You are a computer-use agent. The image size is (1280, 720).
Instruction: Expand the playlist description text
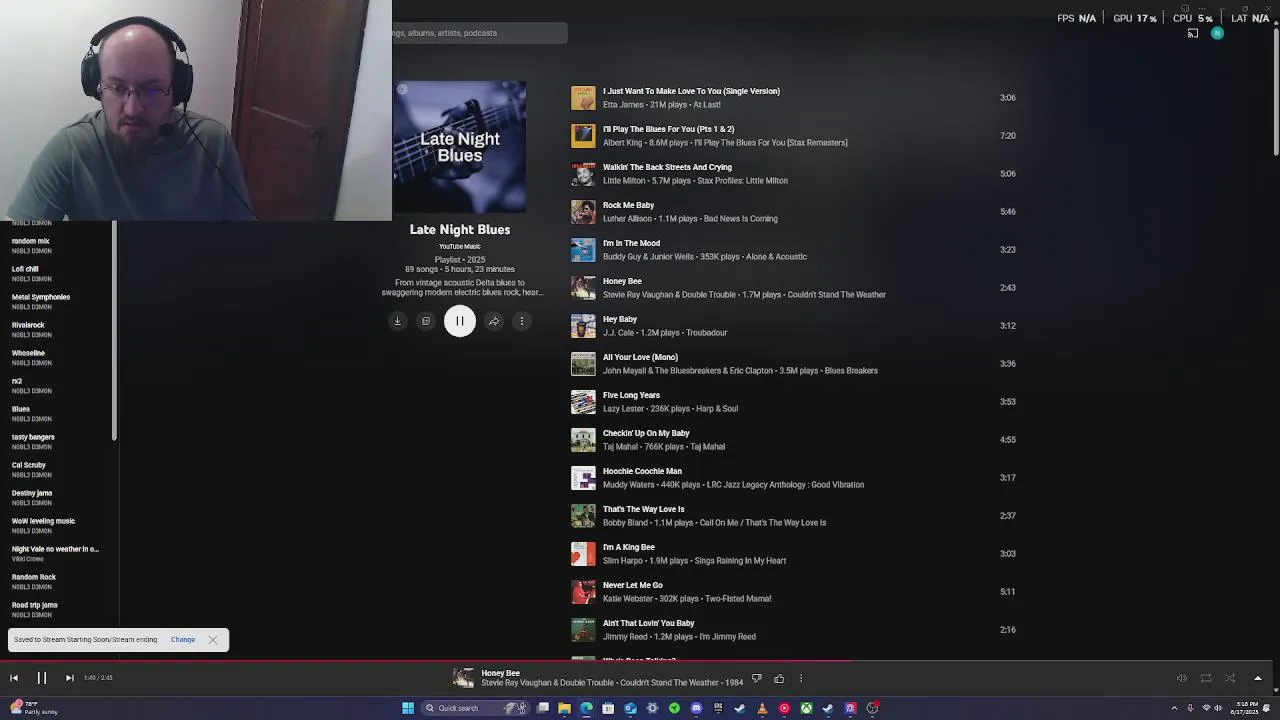click(x=461, y=288)
